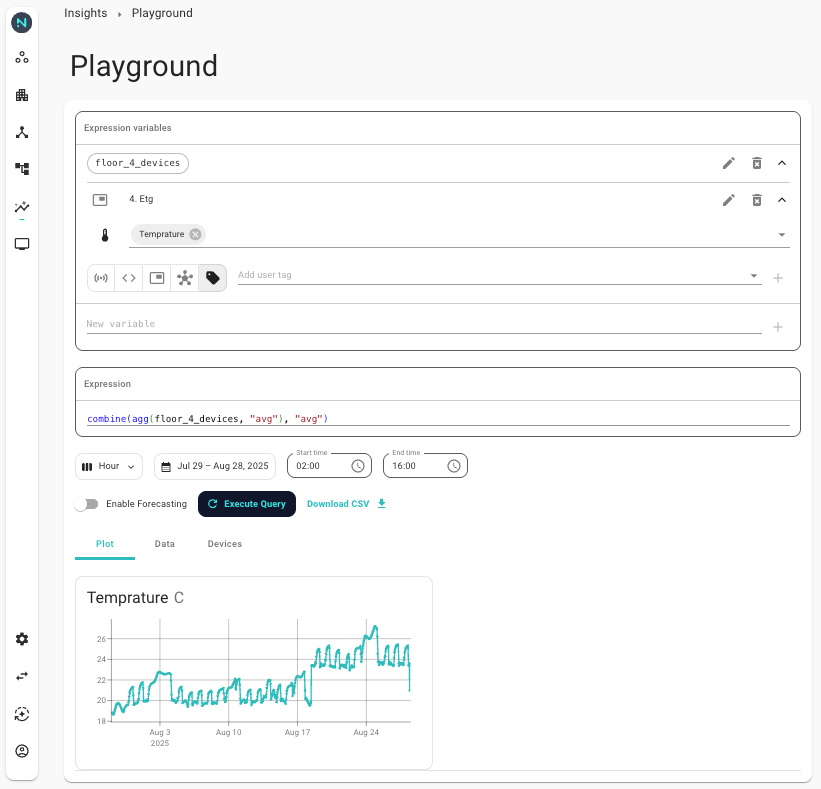Click the Expression variables heading
Viewport: 821px width, 789px height.
[x=128, y=128]
